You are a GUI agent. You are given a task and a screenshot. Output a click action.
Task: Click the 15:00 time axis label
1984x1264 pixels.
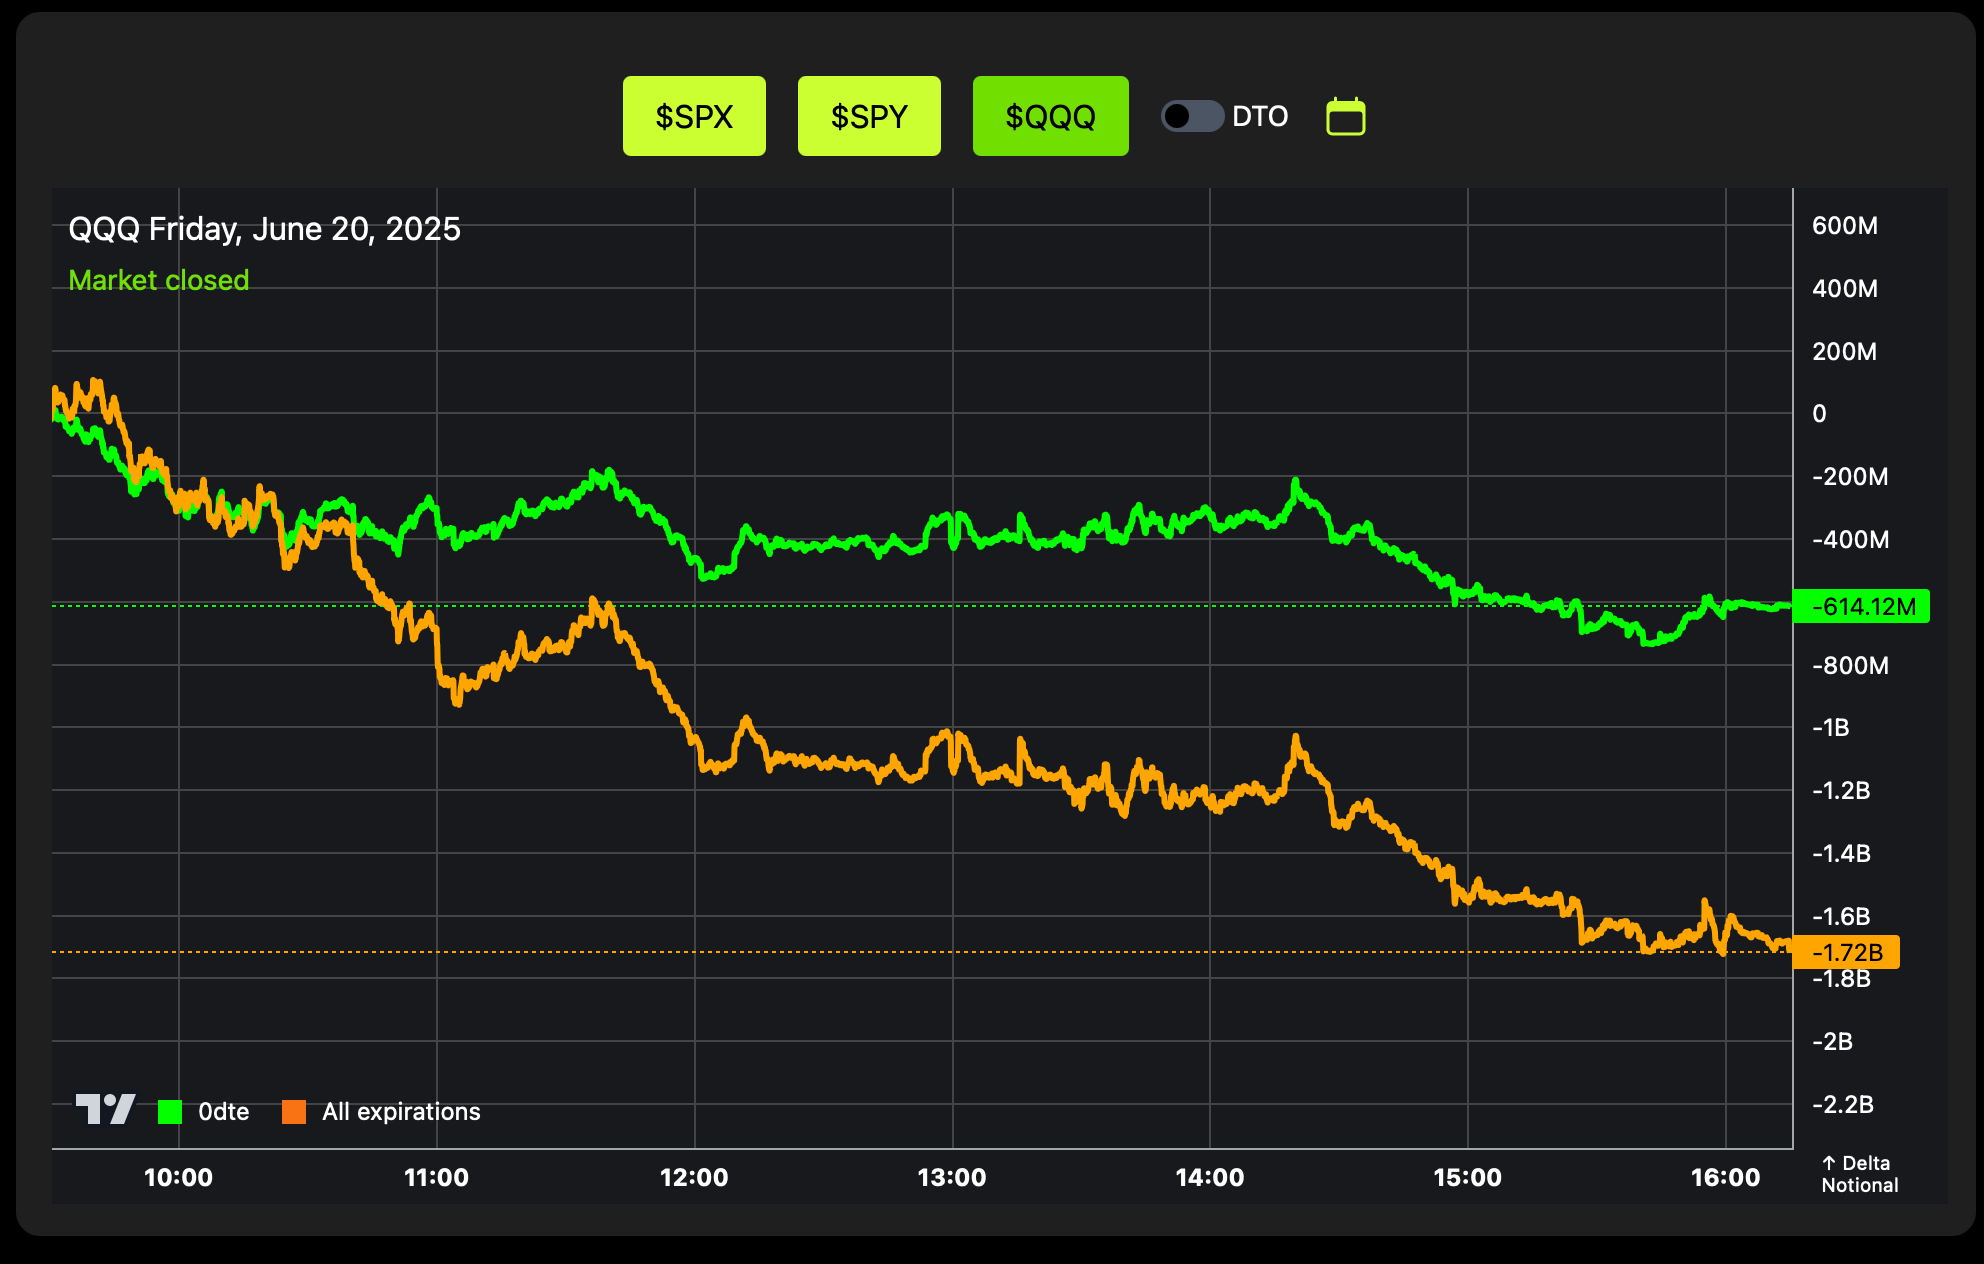coord(1468,1177)
